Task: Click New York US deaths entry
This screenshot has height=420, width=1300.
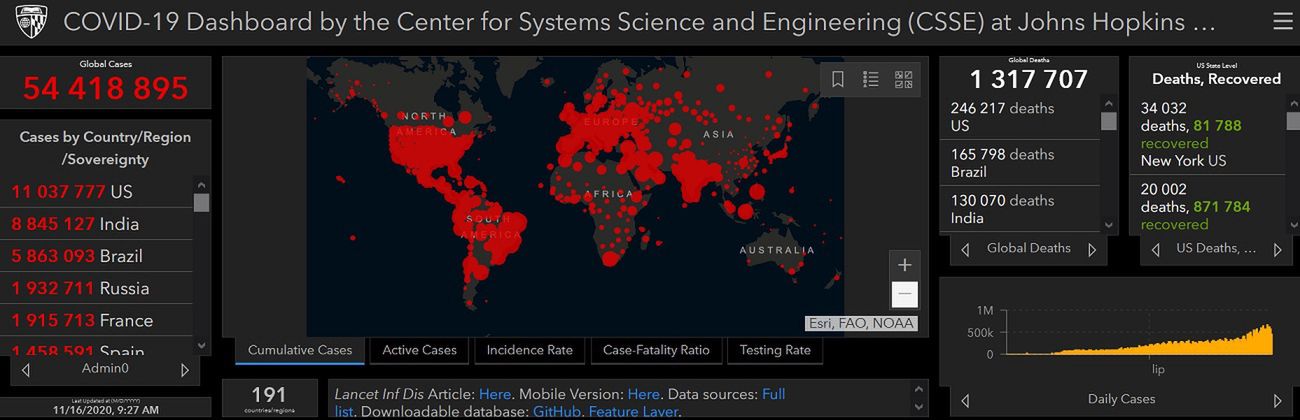Action: click(1207, 135)
